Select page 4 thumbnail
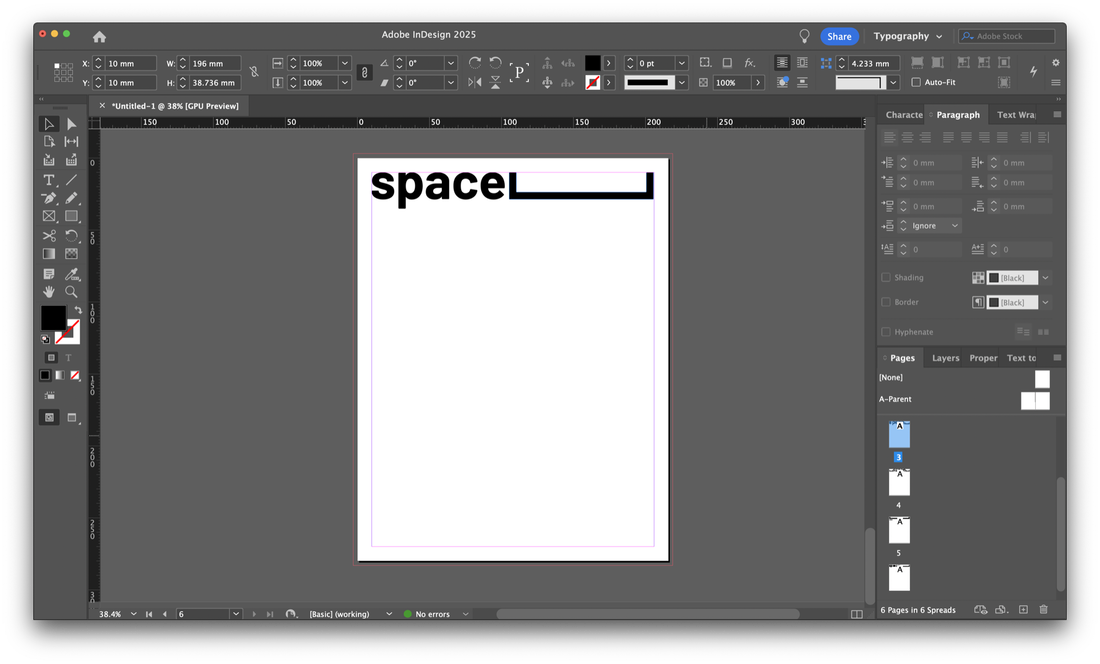Screen dimensions: 1100x664 [x=899, y=482]
